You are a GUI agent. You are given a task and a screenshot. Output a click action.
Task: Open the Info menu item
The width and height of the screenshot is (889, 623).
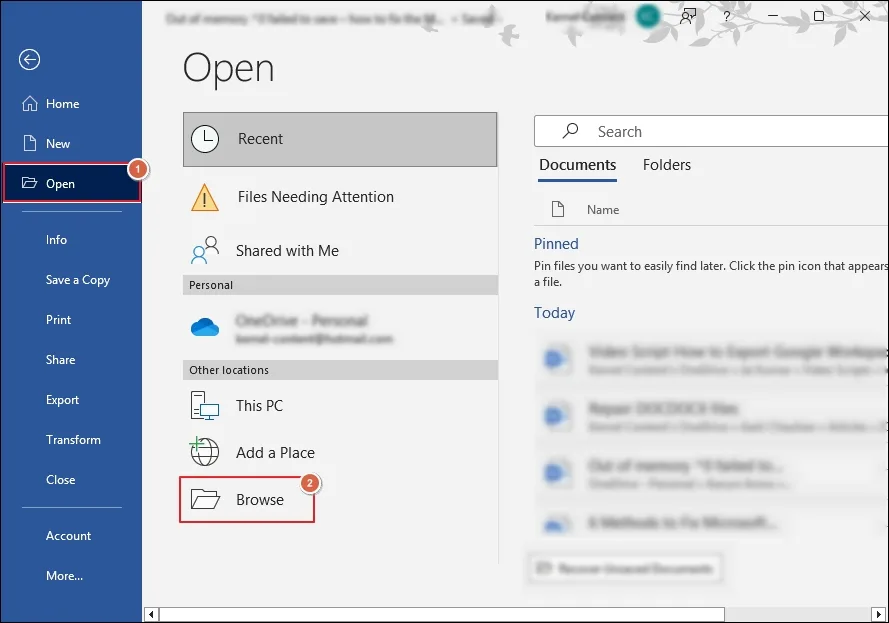click(x=56, y=240)
